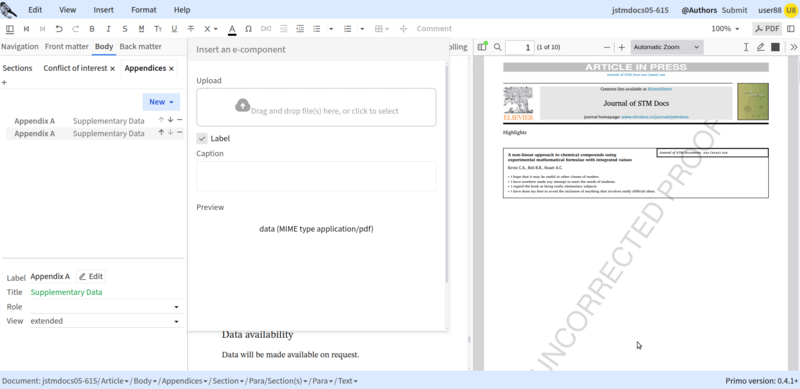
Task: Add new tab with plus icon
Action: [x=4, y=82]
